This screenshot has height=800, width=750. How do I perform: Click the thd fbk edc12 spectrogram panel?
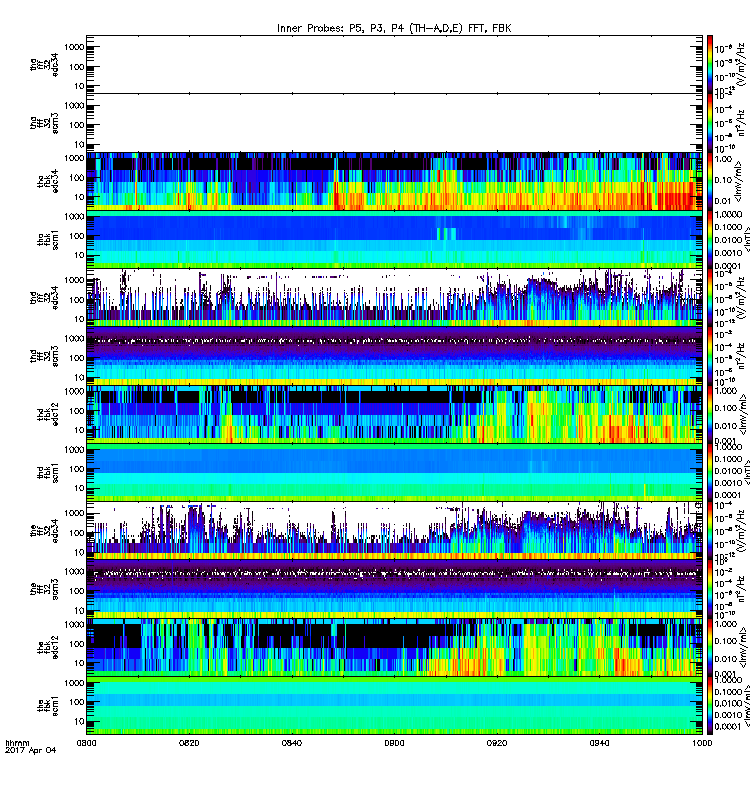tap(394, 414)
